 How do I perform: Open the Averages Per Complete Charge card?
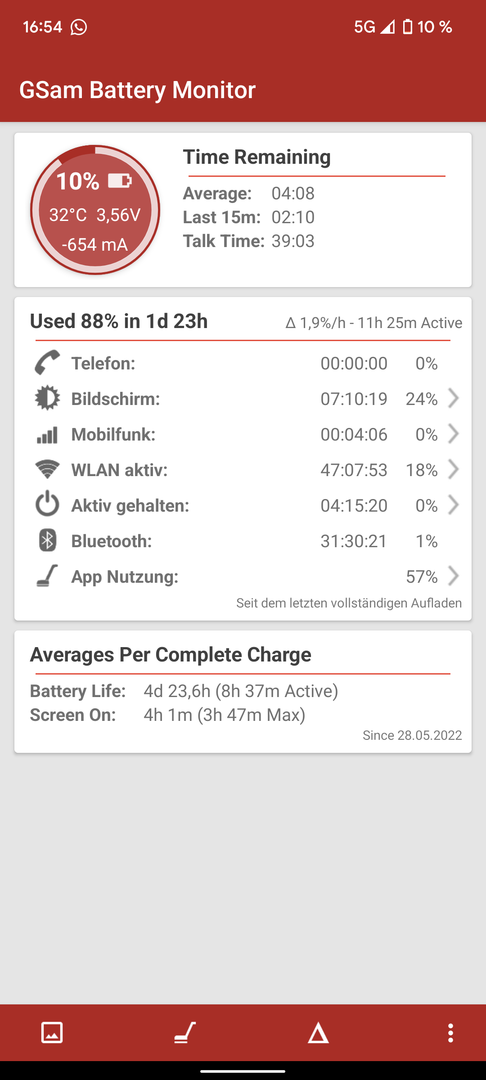243,692
